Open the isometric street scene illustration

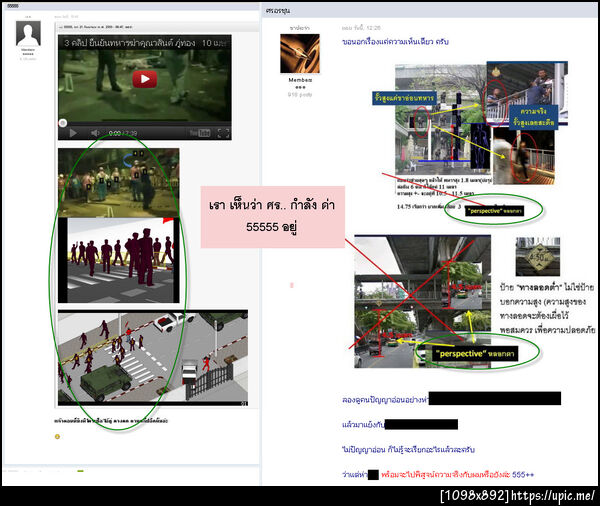coord(153,357)
